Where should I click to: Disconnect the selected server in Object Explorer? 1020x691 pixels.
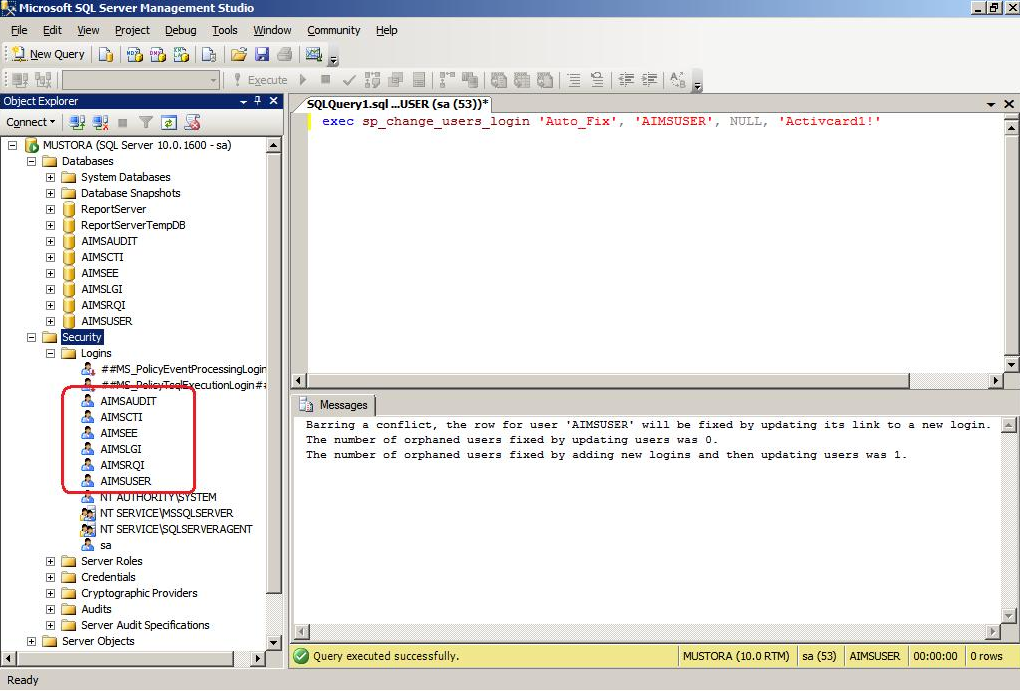pyautogui.click(x=100, y=123)
